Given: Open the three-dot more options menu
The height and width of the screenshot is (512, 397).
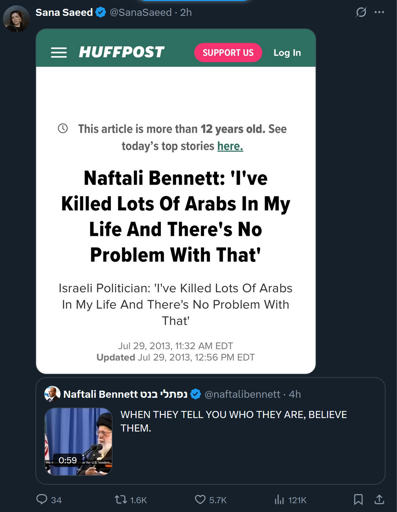Looking at the screenshot, I should click(x=379, y=12).
